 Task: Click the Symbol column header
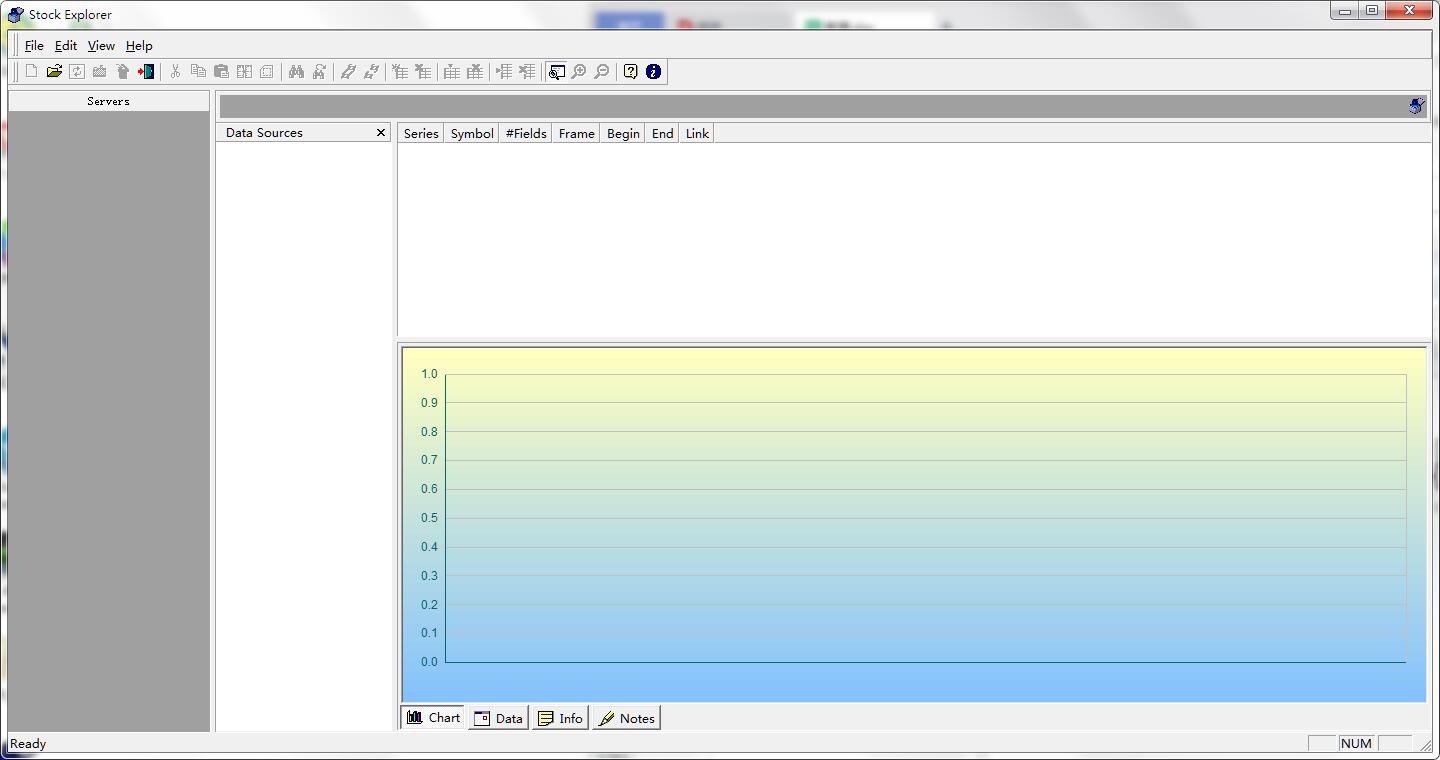tap(472, 134)
